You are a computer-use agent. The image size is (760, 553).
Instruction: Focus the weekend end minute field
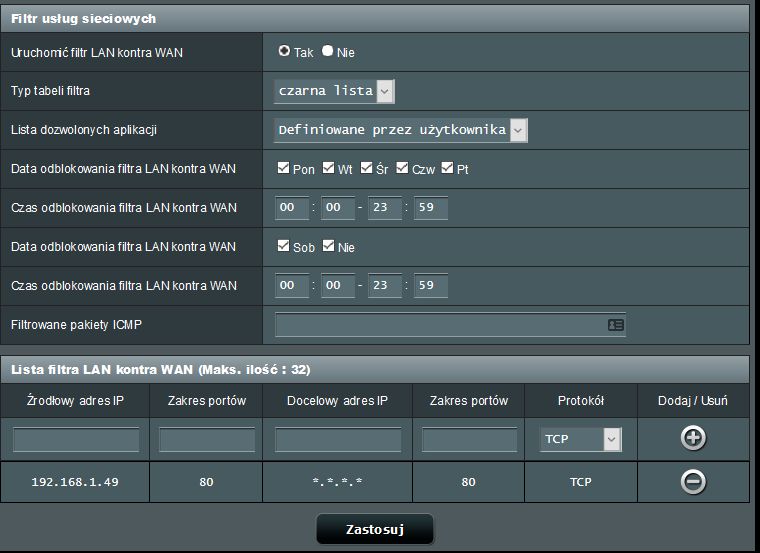(x=431, y=286)
